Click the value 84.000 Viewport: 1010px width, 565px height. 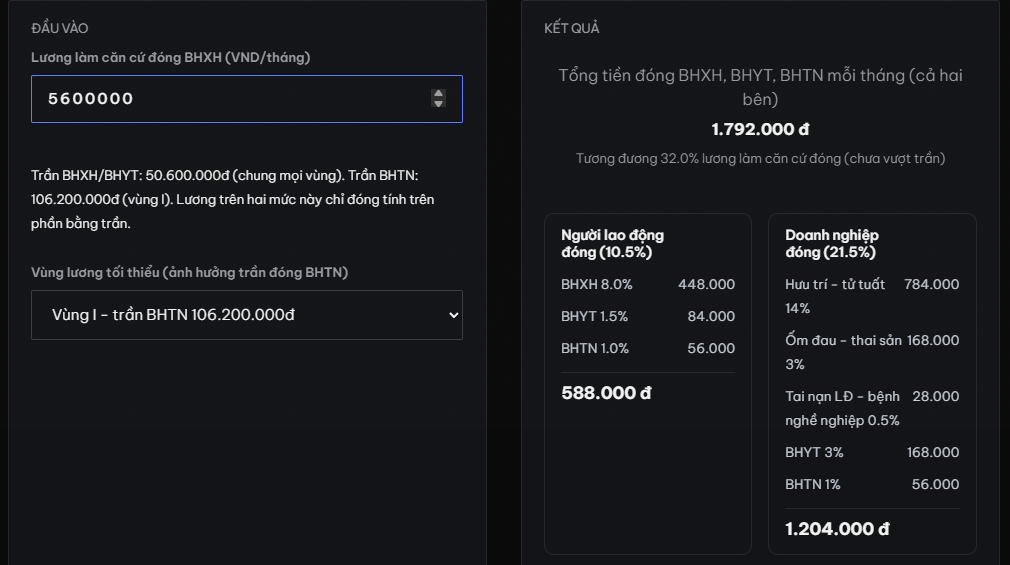point(711,316)
